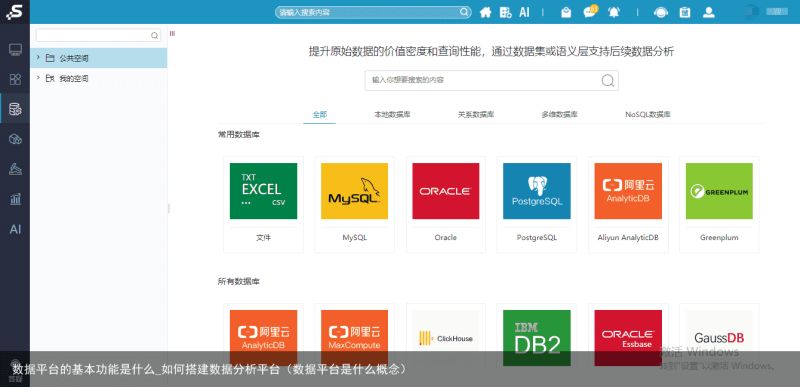800x387 pixels.
Task: Expand the 我的空间 tree node
Action: tap(38, 78)
